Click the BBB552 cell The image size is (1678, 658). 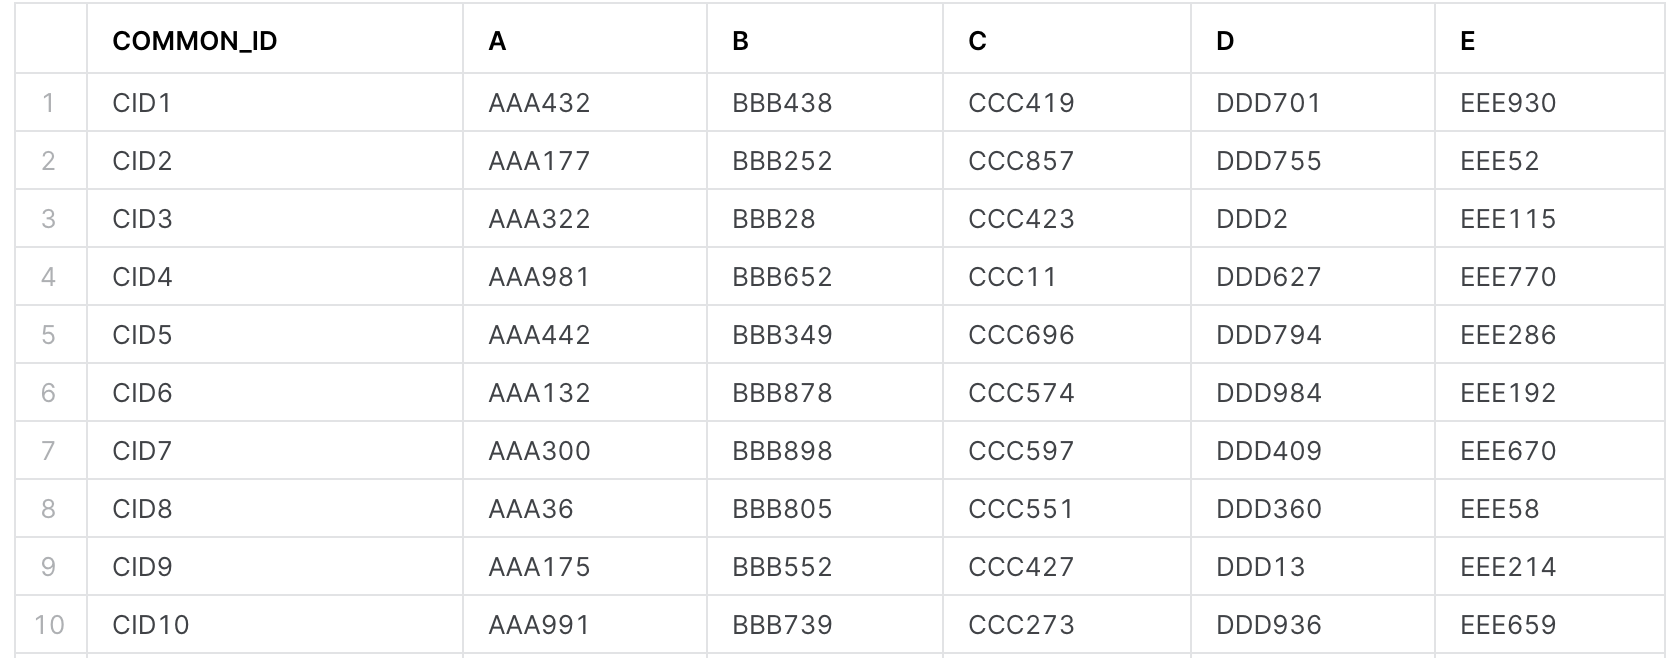(782, 567)
